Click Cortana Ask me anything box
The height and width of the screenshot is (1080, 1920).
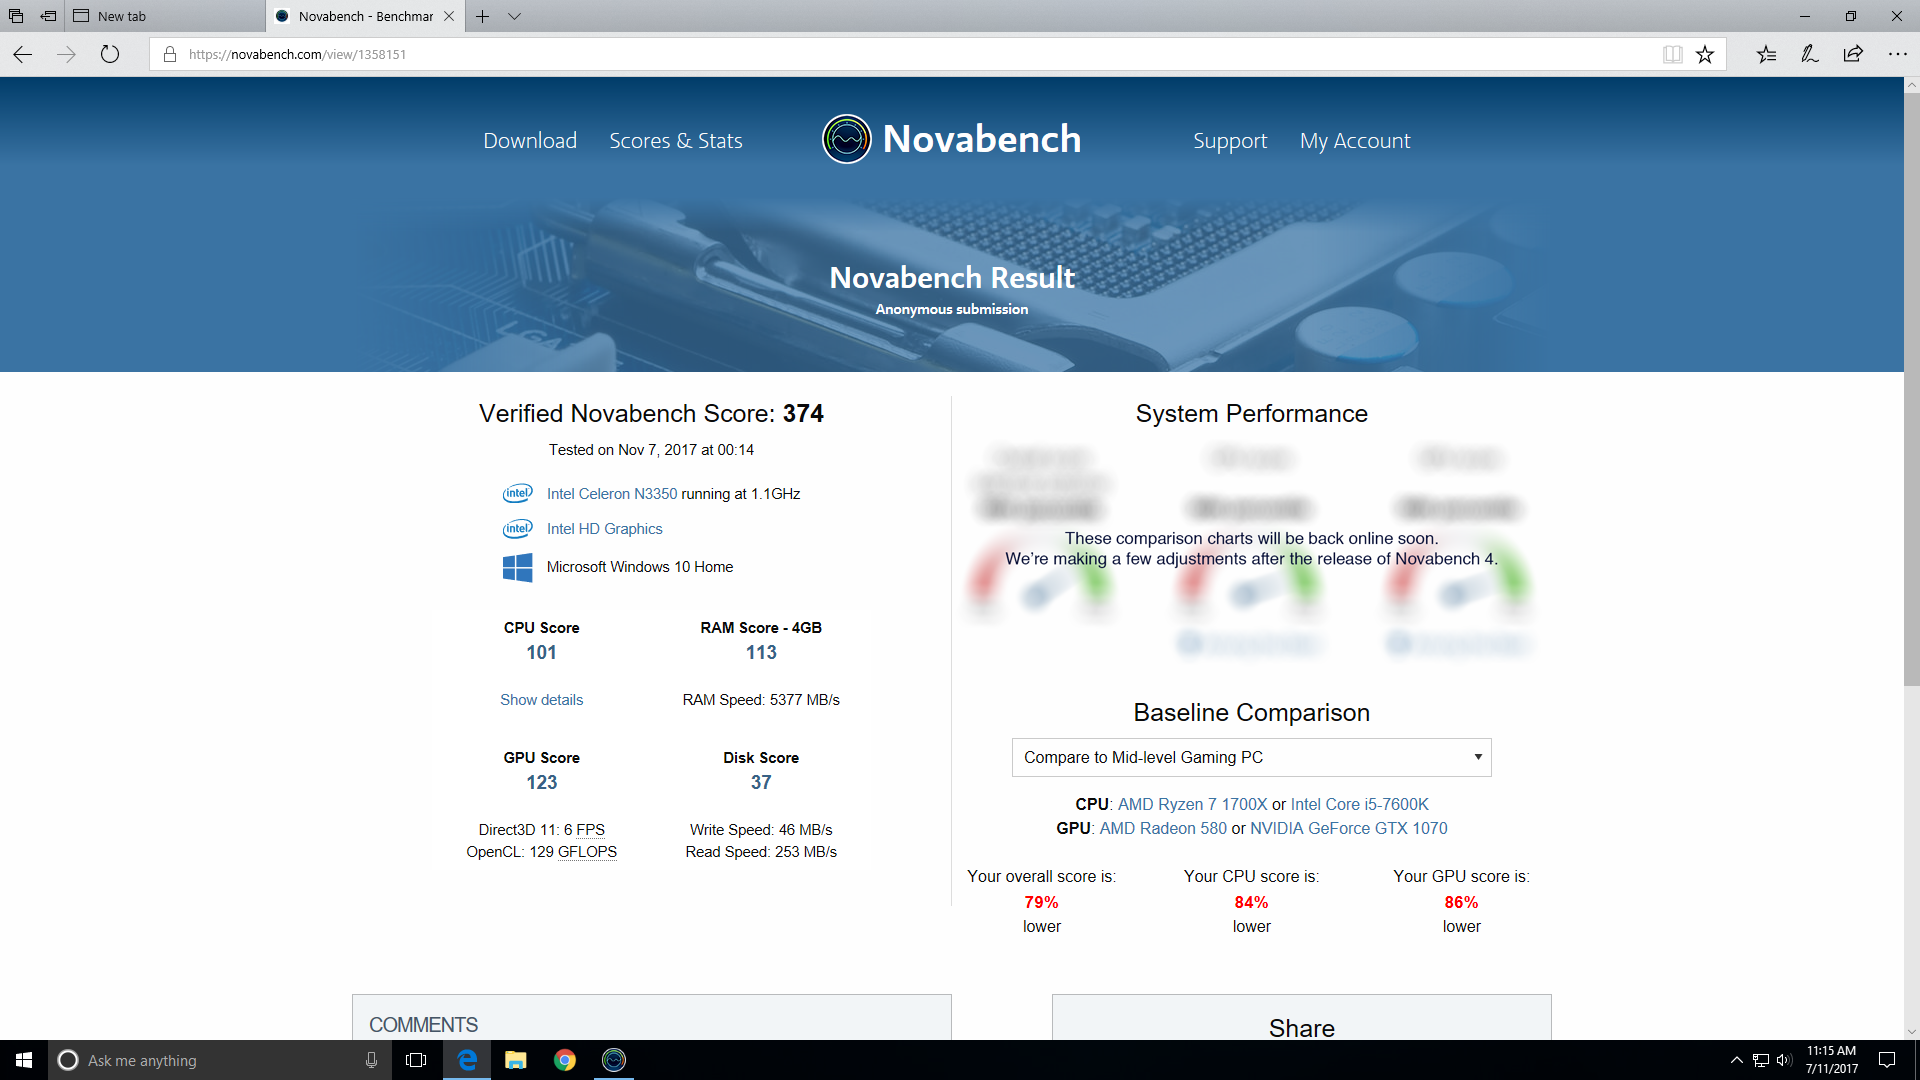[x=219, y=1060]
